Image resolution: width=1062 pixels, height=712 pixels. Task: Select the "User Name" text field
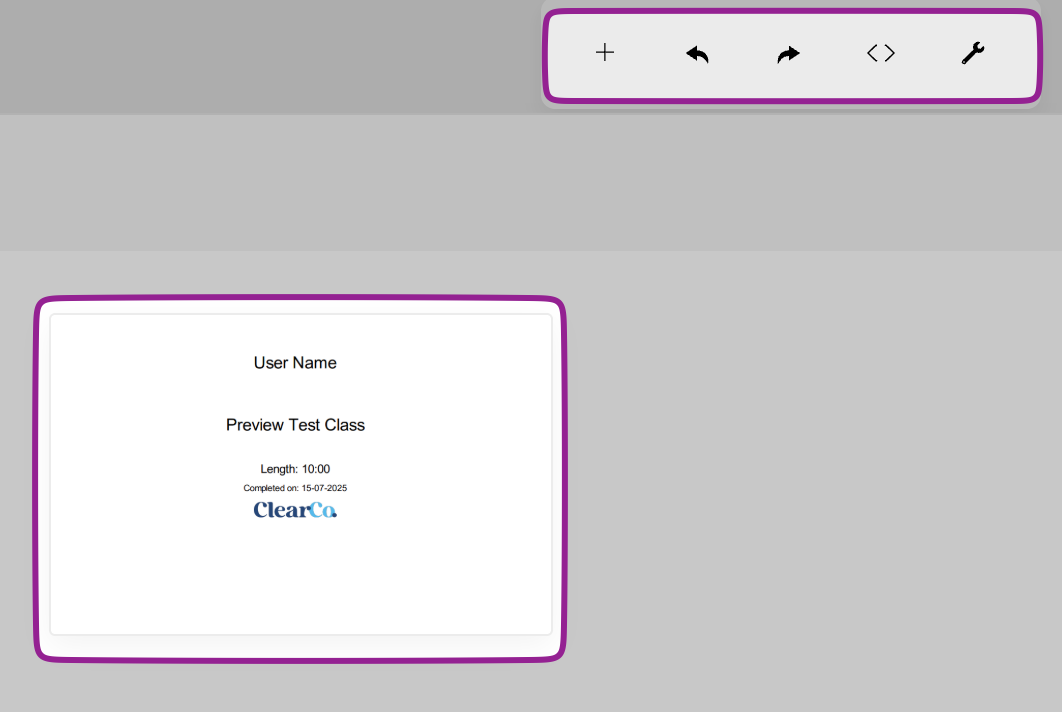[295, 363]
